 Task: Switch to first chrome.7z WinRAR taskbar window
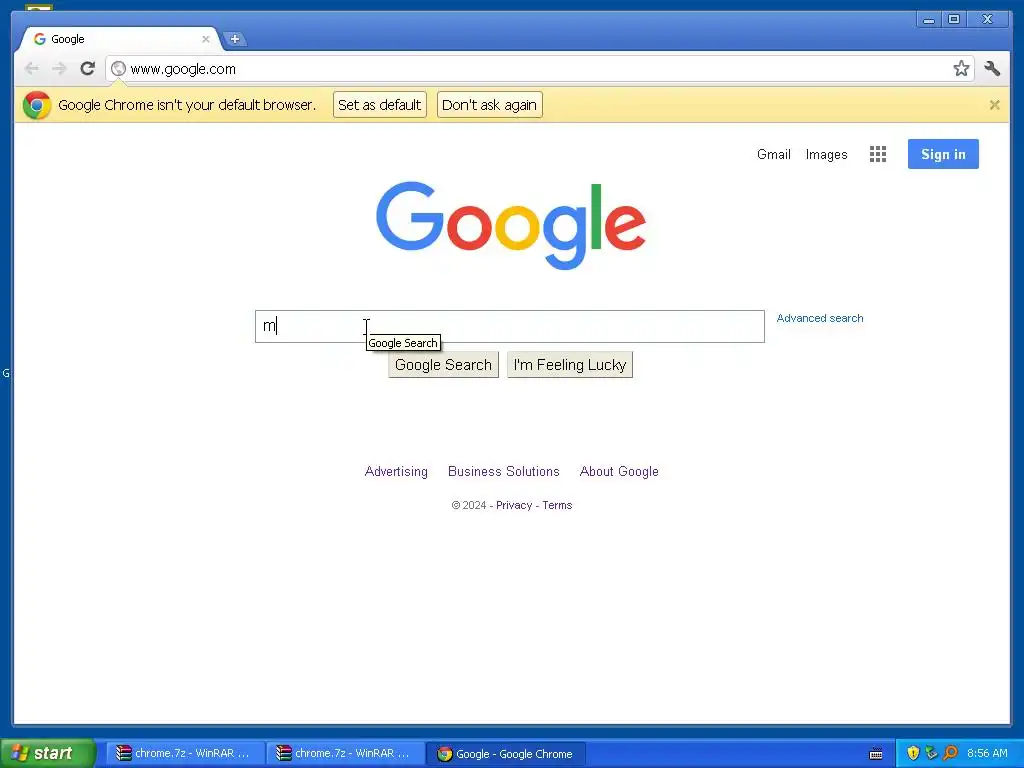point(185,753)
